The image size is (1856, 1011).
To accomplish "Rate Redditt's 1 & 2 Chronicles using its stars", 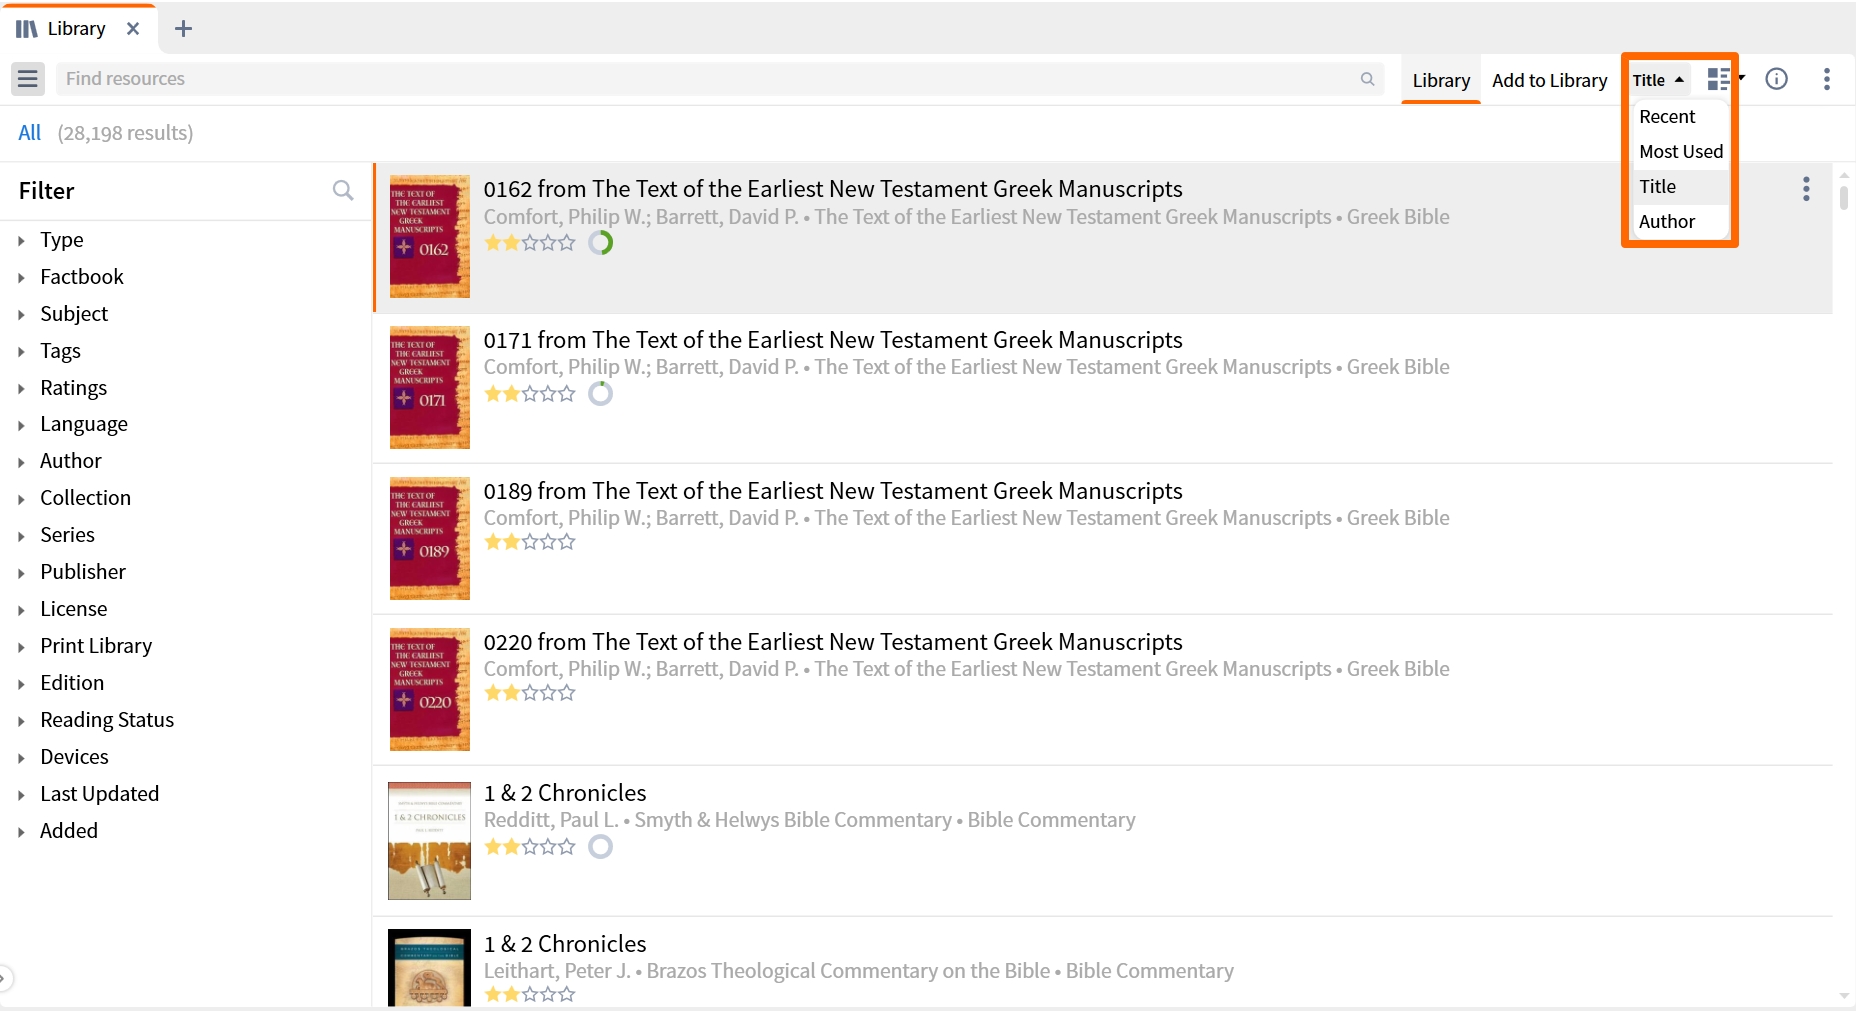I will tap(530, 847).
